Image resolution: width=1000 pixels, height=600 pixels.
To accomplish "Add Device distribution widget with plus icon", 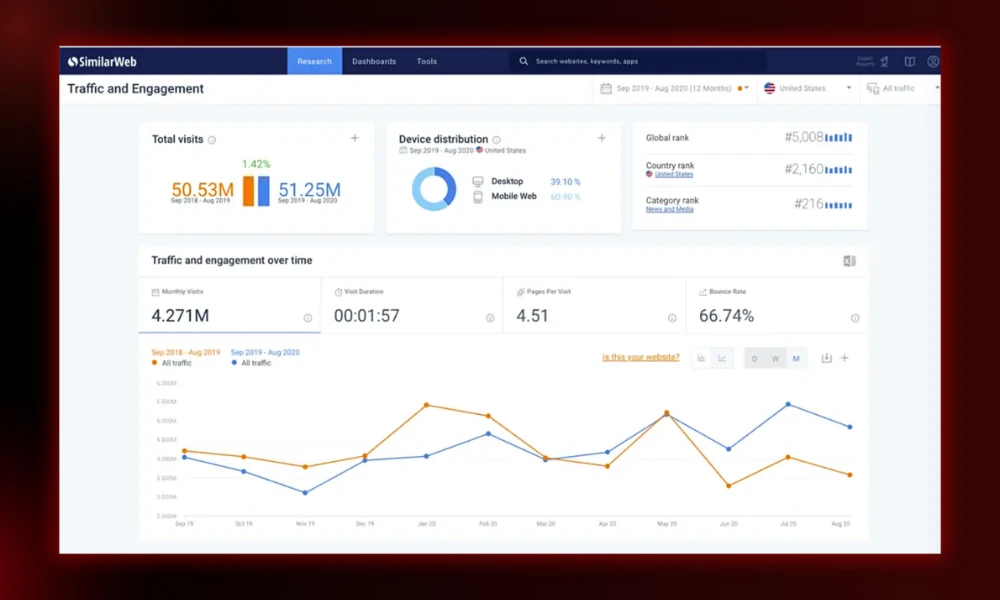I will pos(601,138).
